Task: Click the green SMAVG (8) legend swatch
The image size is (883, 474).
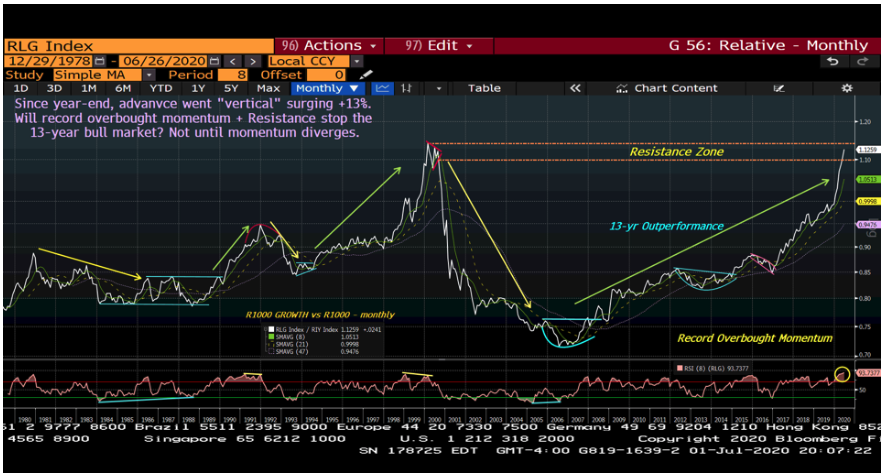Action: tap(271, 337)
